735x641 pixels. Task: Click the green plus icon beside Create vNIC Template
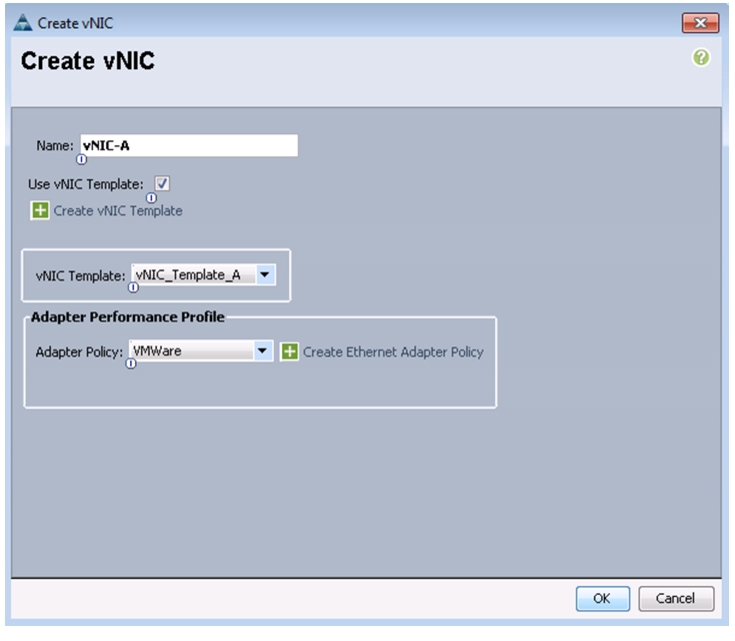pos(40,210)
